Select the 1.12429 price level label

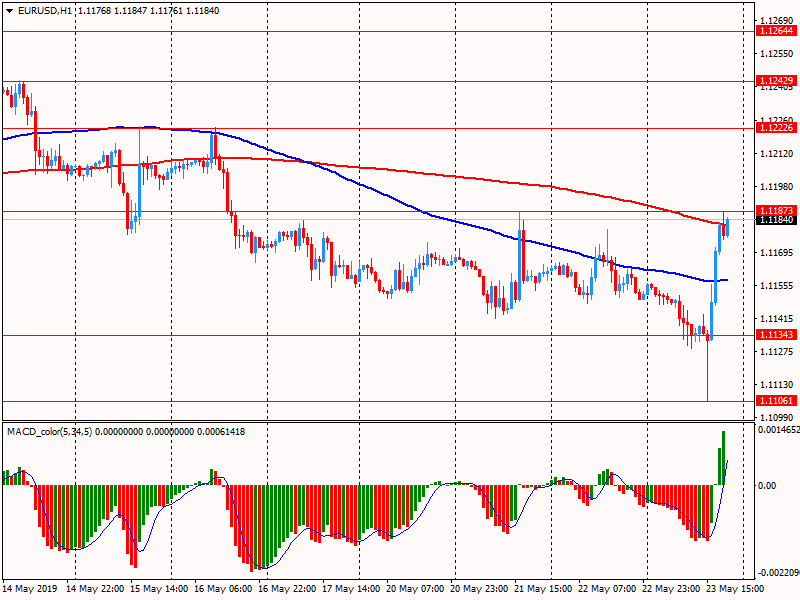[777, 81]
